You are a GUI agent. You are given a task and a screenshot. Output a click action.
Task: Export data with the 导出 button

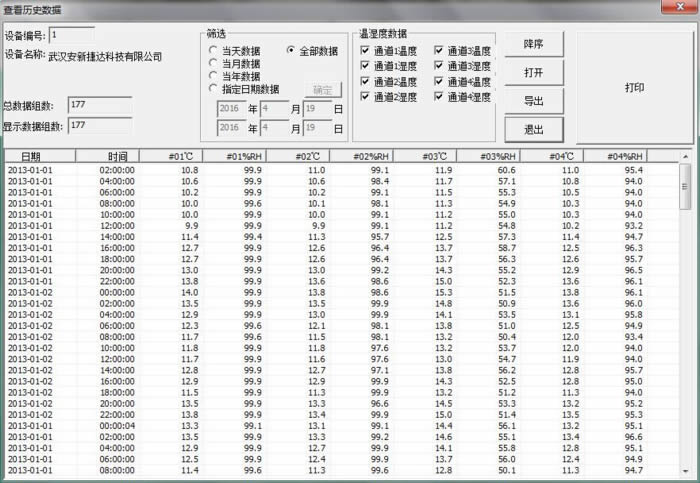[534, 101]
